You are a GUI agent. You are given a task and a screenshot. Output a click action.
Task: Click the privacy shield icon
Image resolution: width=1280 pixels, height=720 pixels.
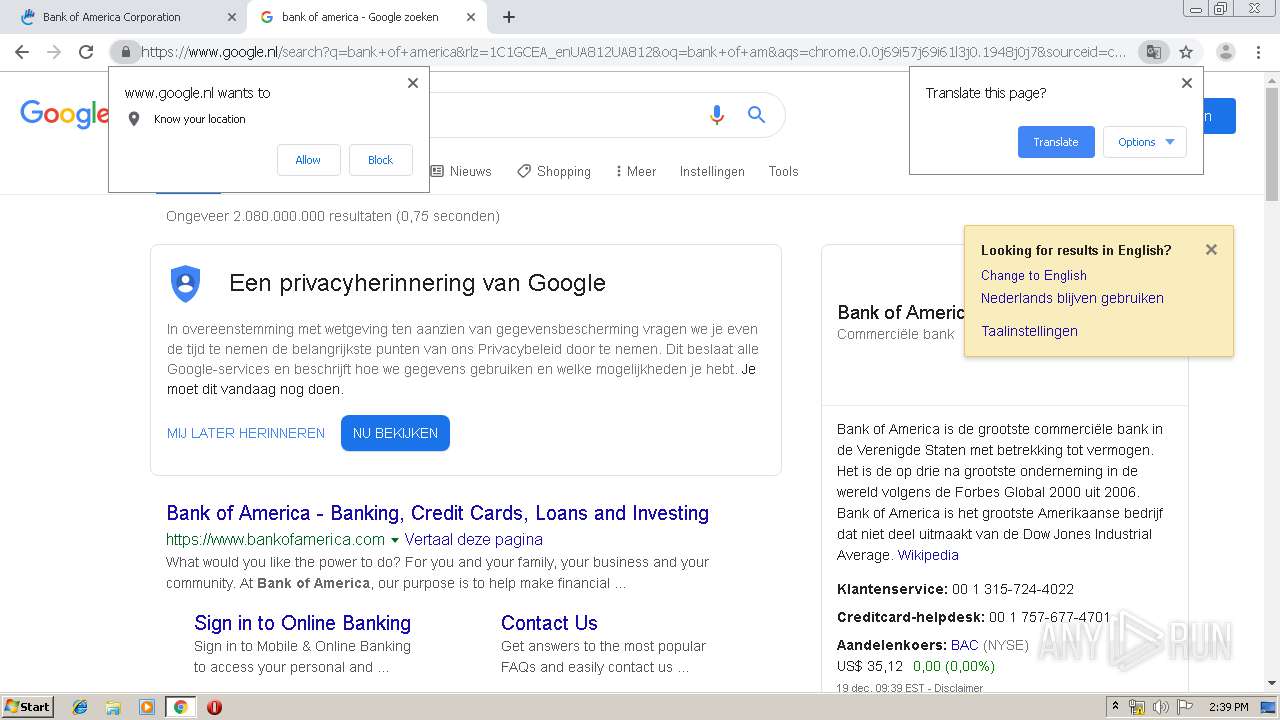[185, 284]
